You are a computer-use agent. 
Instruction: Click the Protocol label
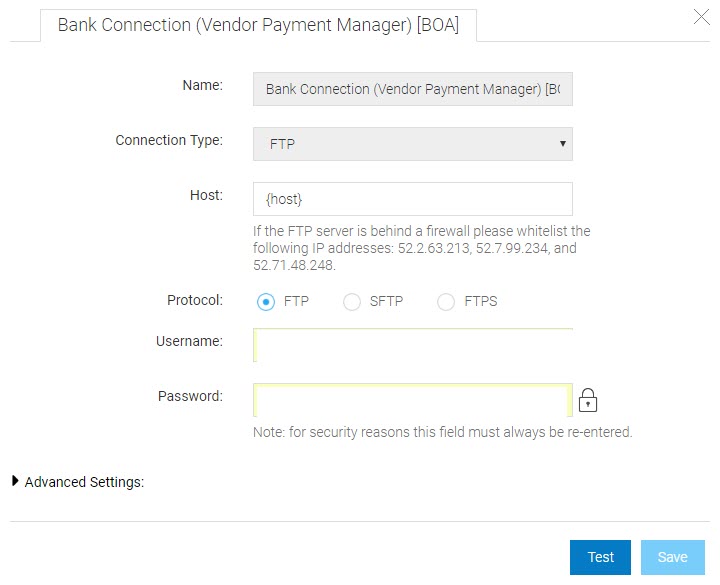click(195, 300)
